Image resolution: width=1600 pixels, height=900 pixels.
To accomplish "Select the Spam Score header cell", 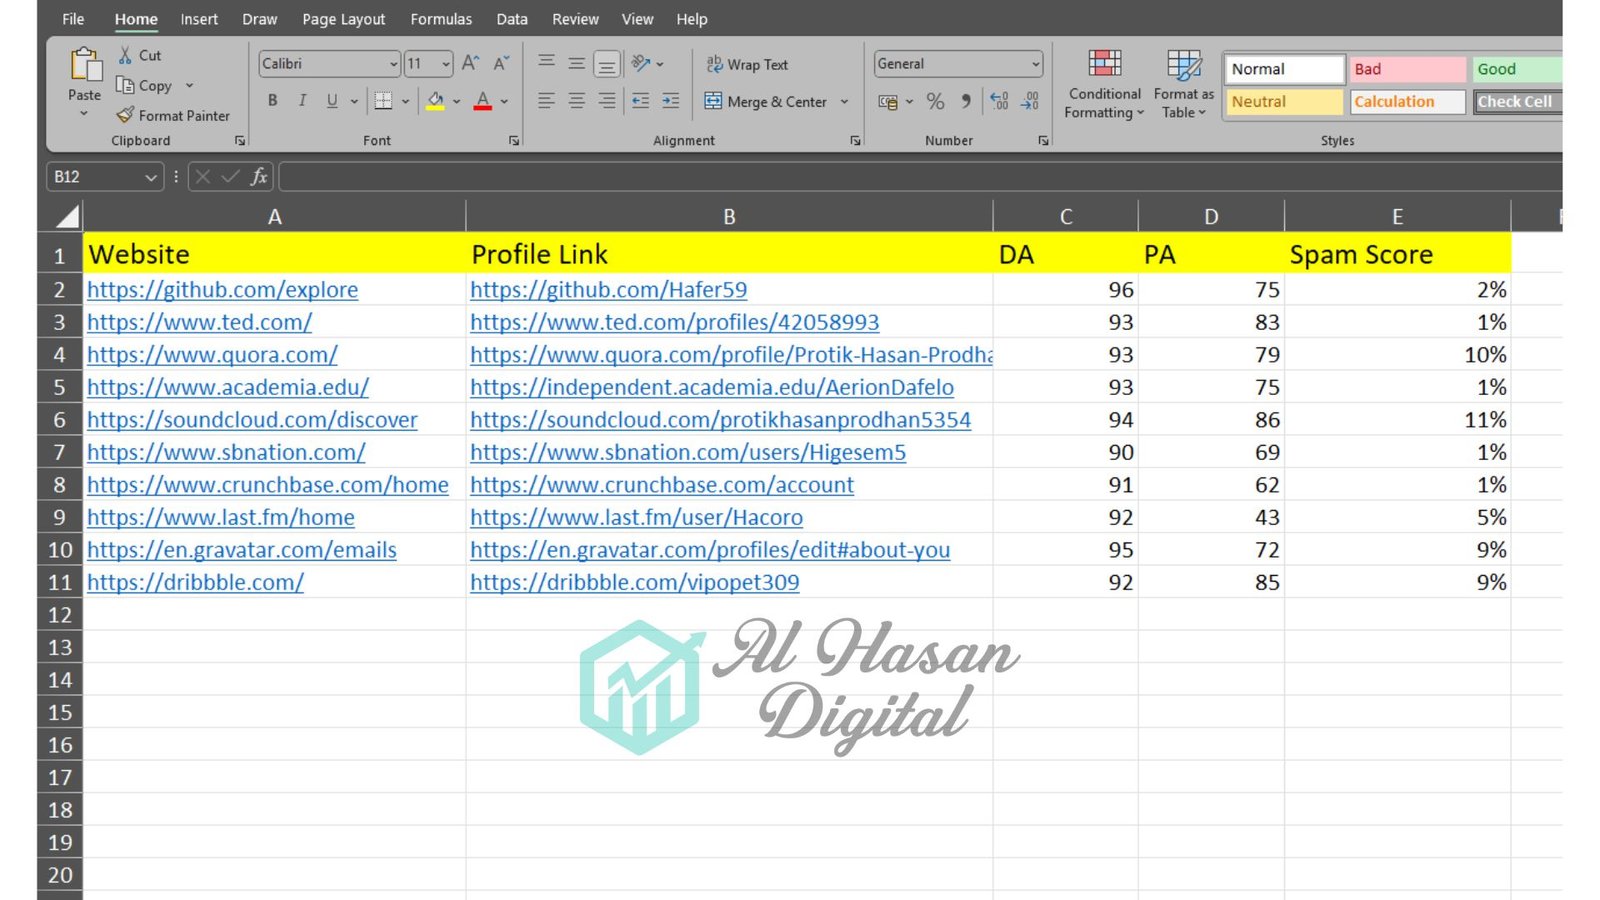I will [x=1397, y=254].
